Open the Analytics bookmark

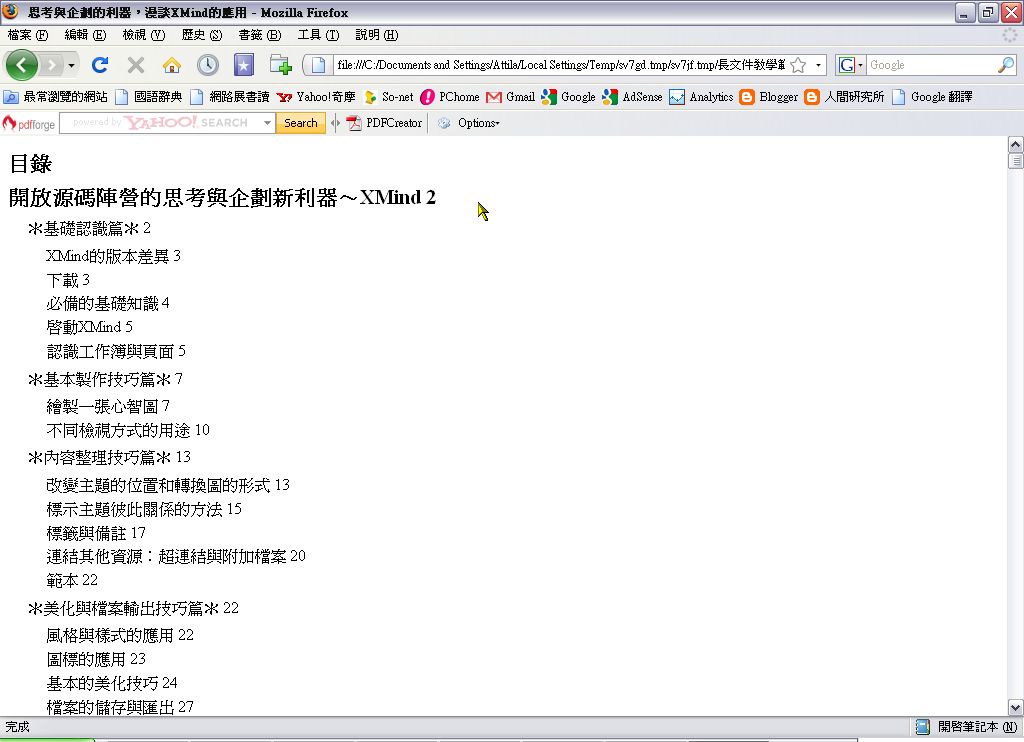coord(701,97)
